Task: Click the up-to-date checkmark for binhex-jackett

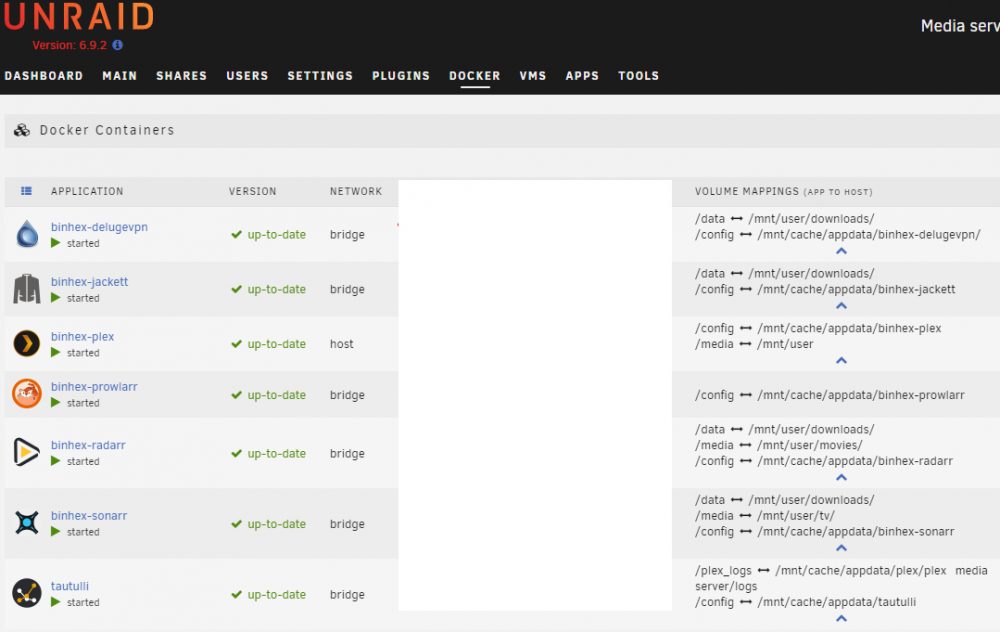Action: 237,290
